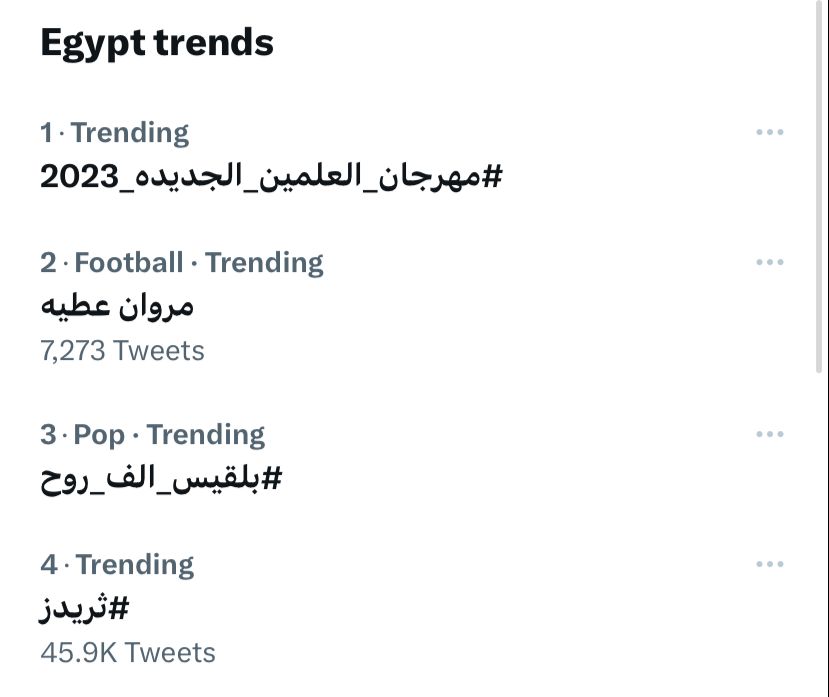Open the مروان عطيه football trend
Viewport: 829px width, 697px height.
coord(117,306)
